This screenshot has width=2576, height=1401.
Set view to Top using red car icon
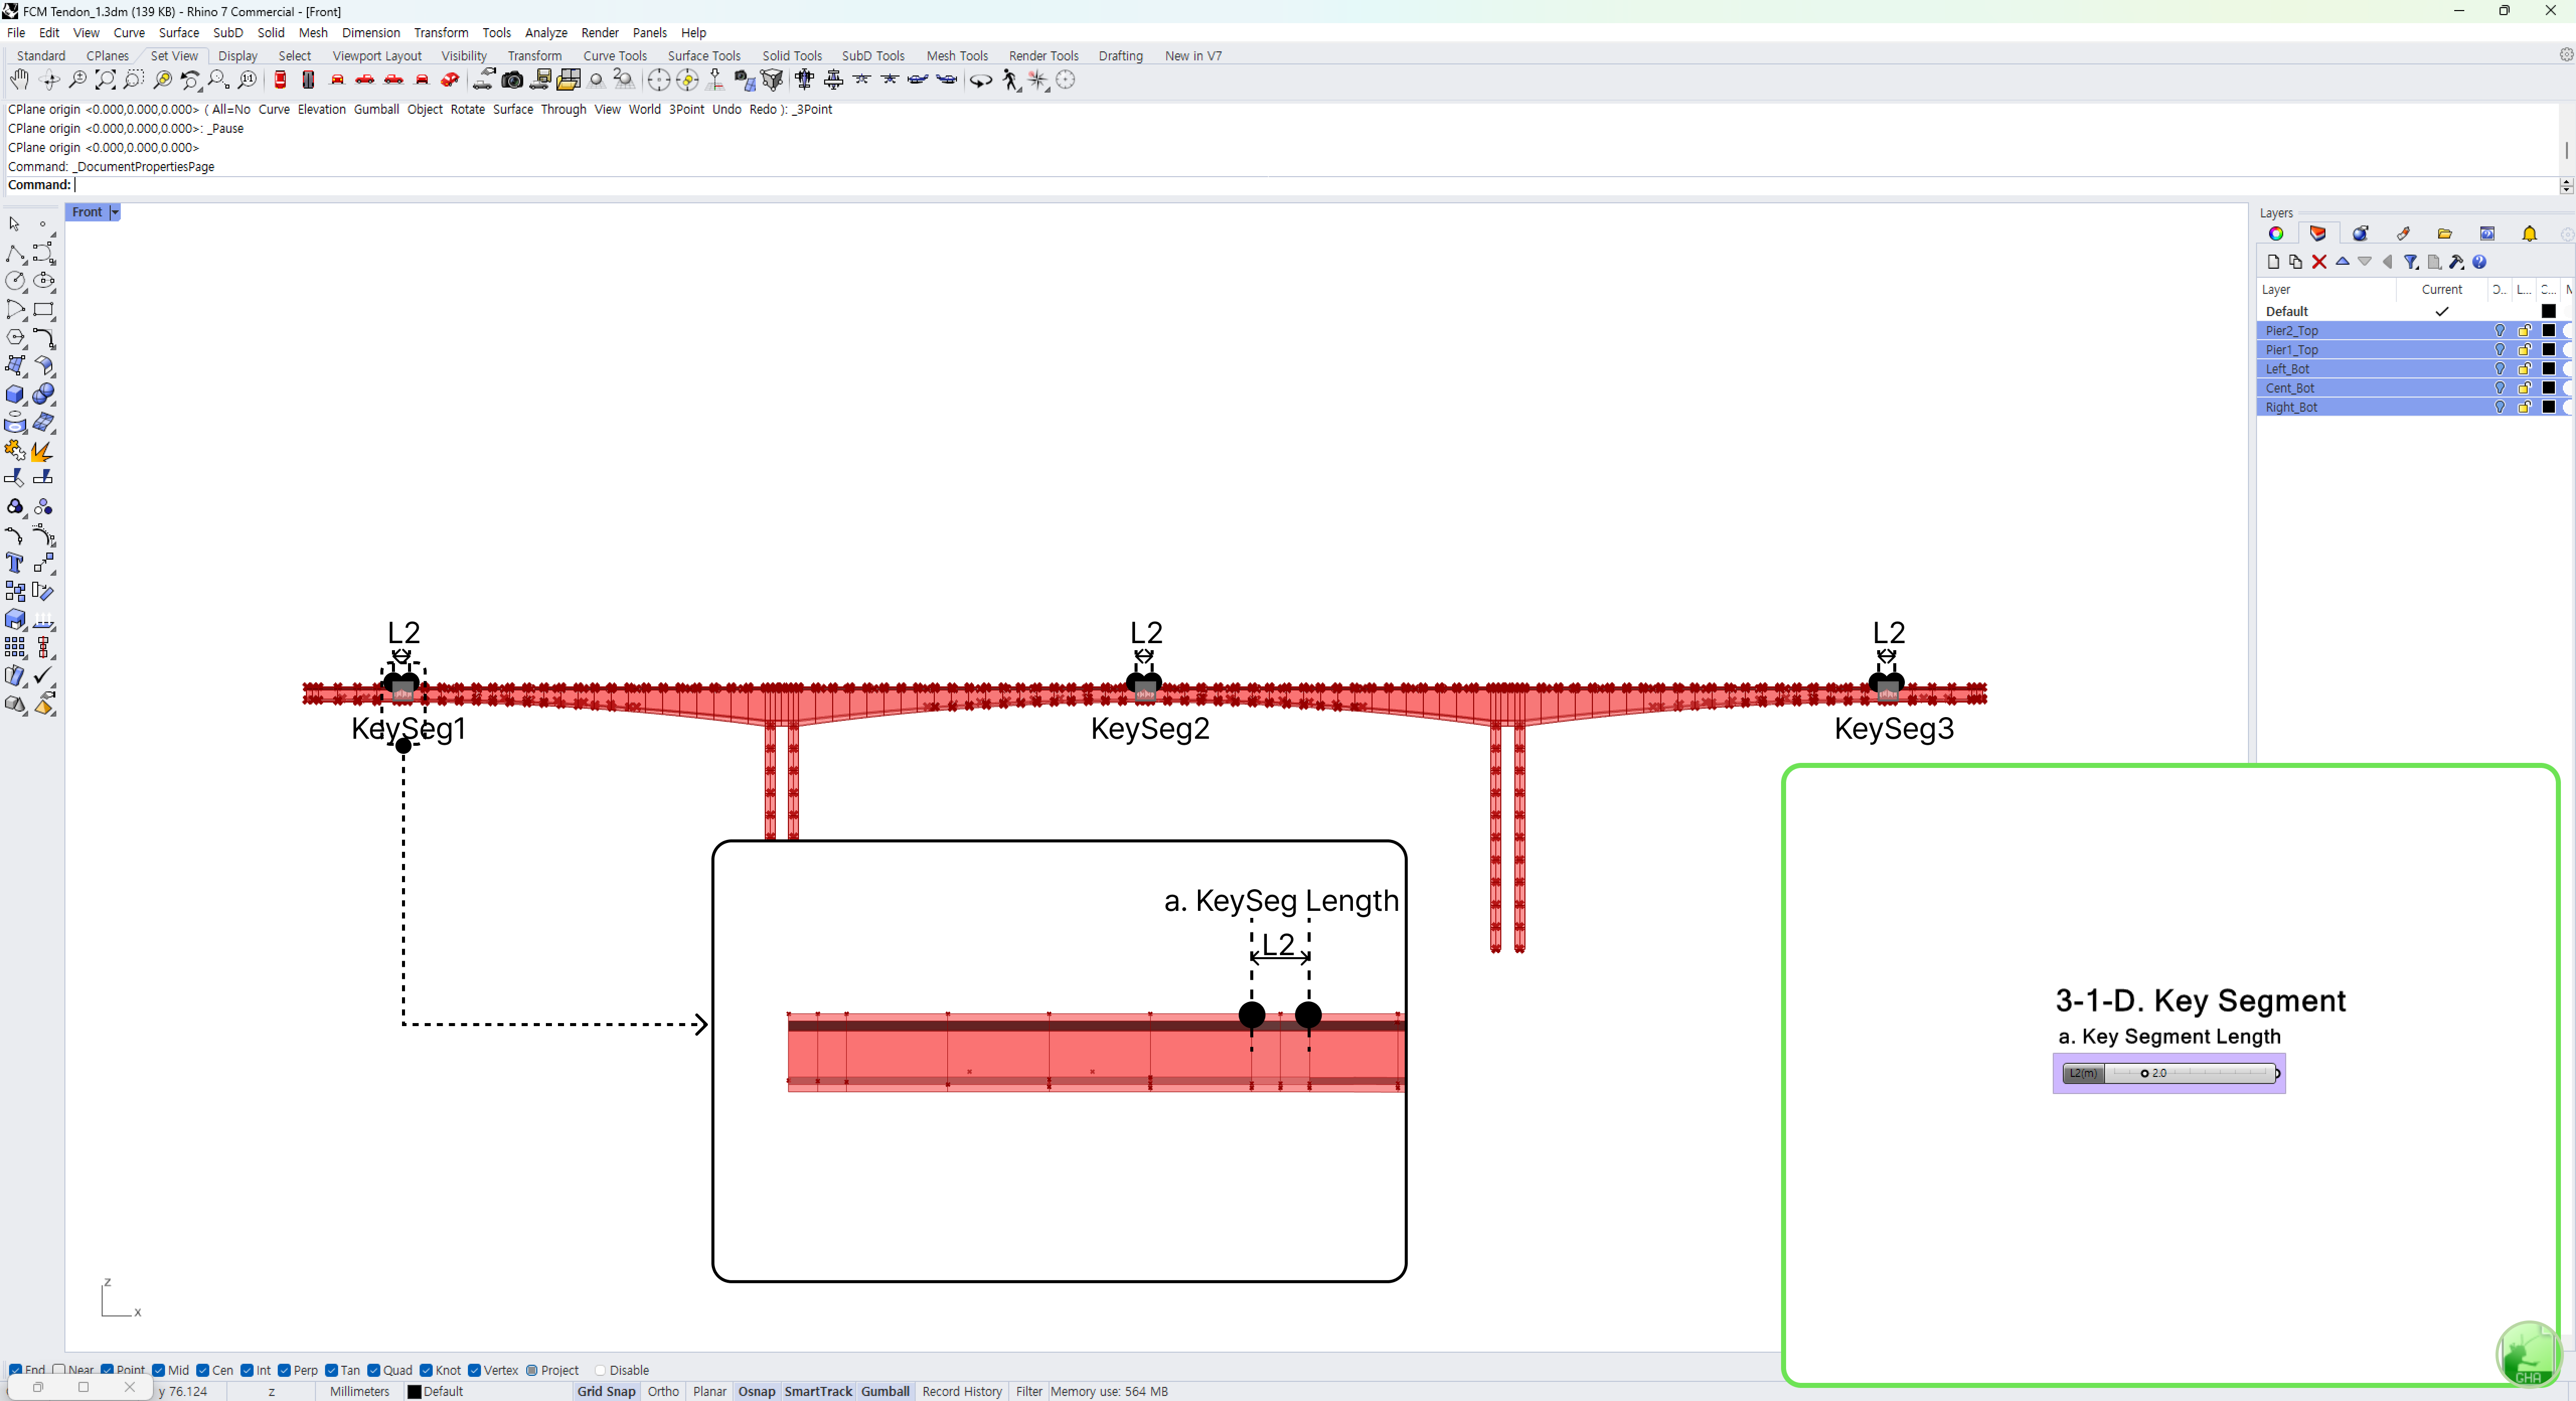[x=280, y=80]
